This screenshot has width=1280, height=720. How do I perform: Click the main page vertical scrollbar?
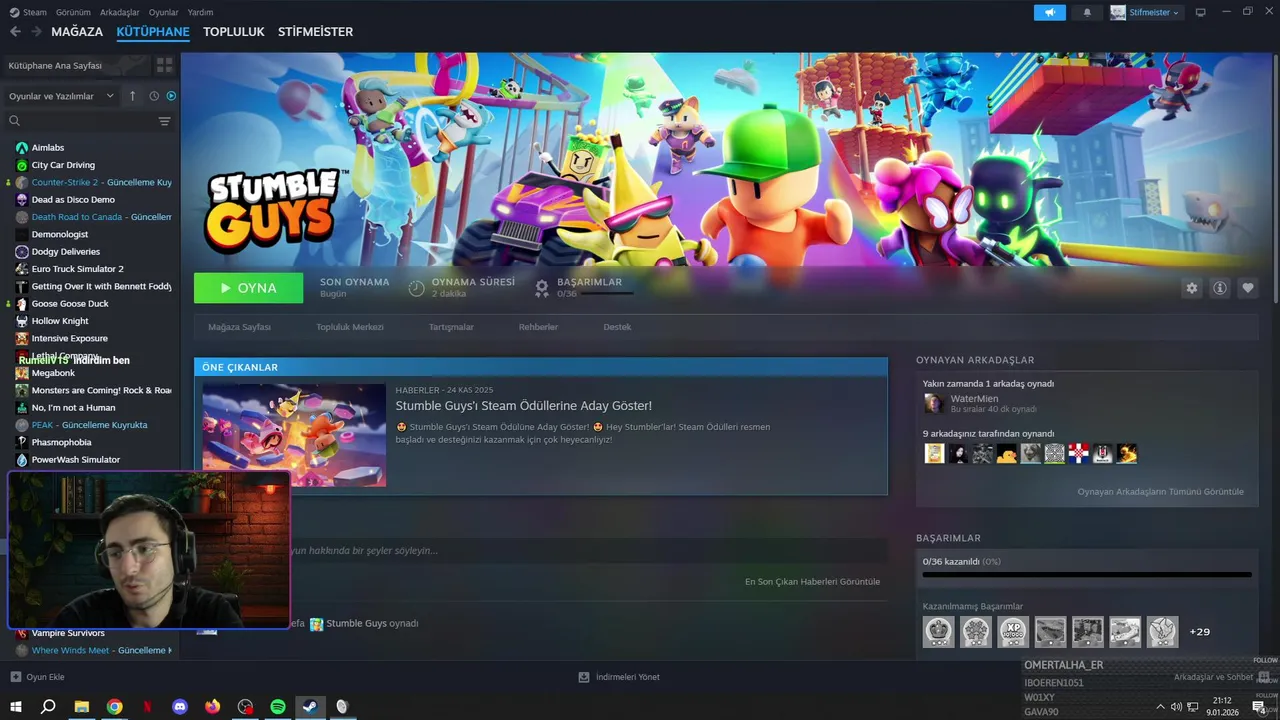1274,180
